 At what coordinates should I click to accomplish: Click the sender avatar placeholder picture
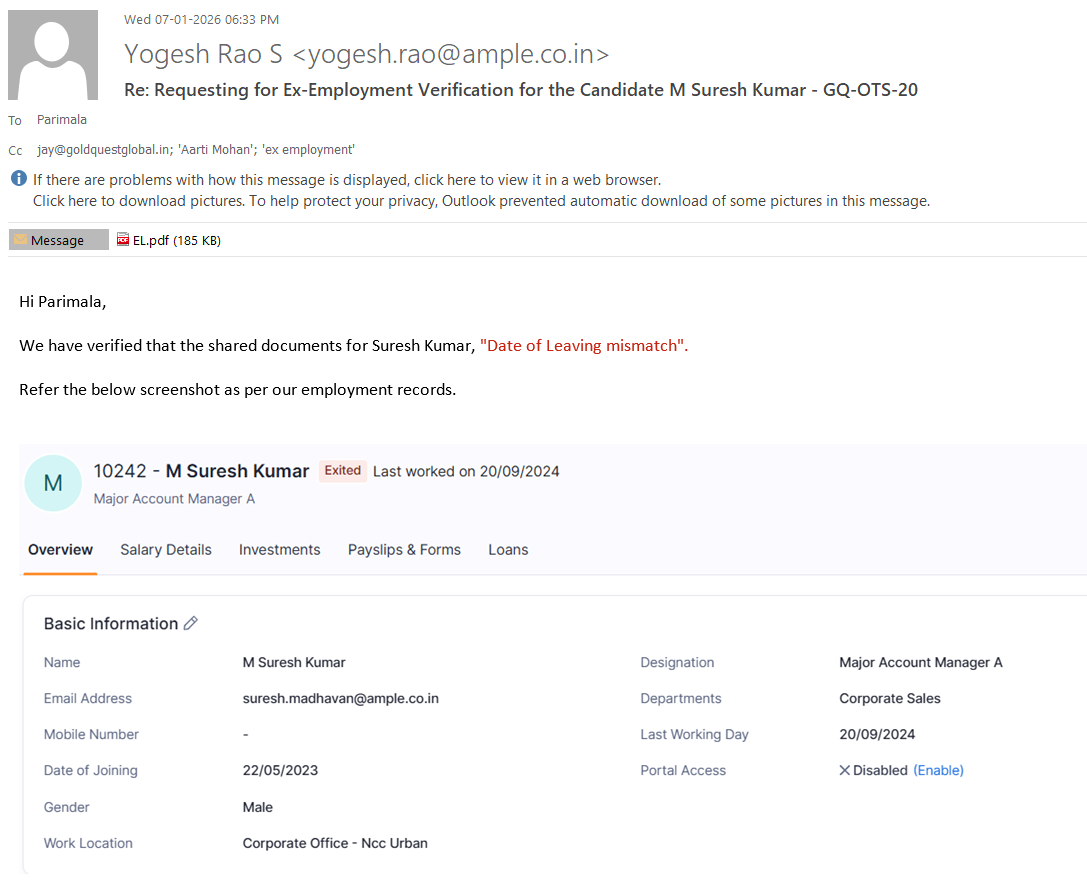[x=53, y=55]
